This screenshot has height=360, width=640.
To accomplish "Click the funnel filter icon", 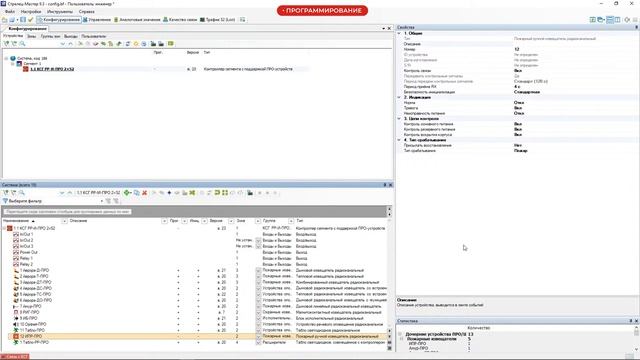I will 5,201.
